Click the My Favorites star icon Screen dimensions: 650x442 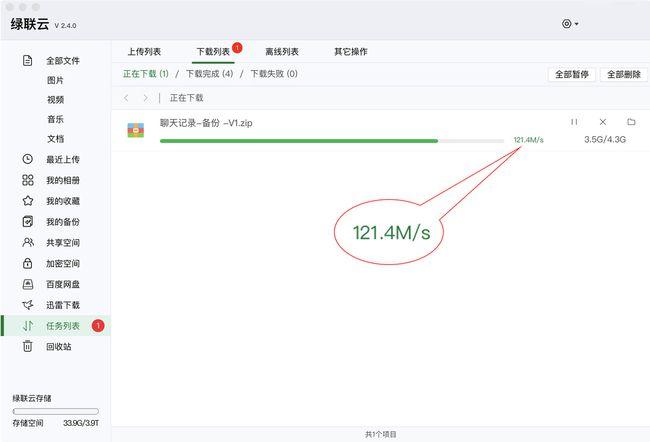[28, 201]
